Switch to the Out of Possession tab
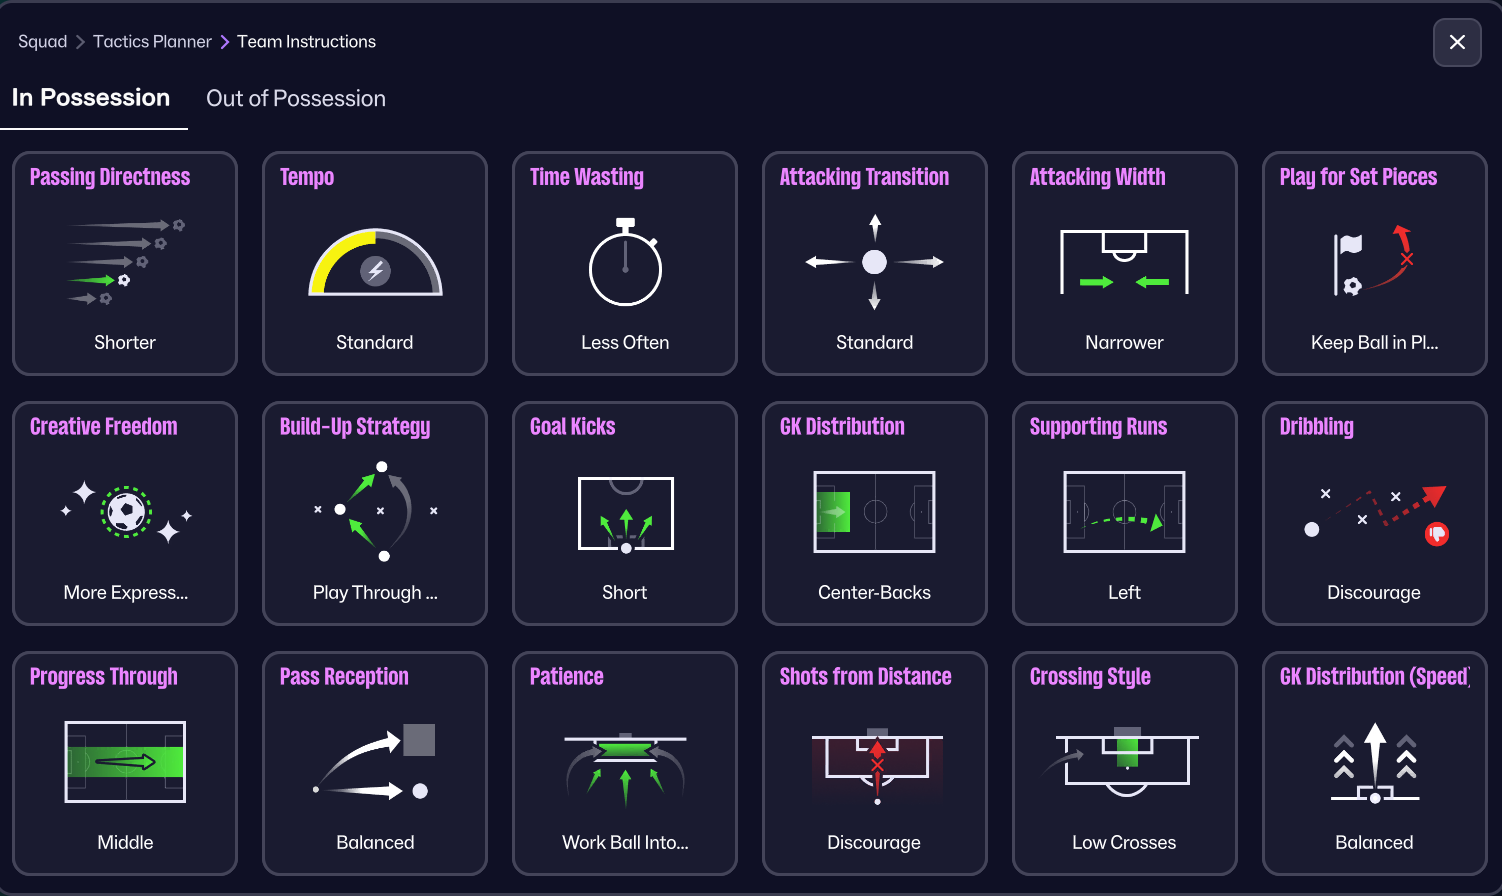 (296, 98)
